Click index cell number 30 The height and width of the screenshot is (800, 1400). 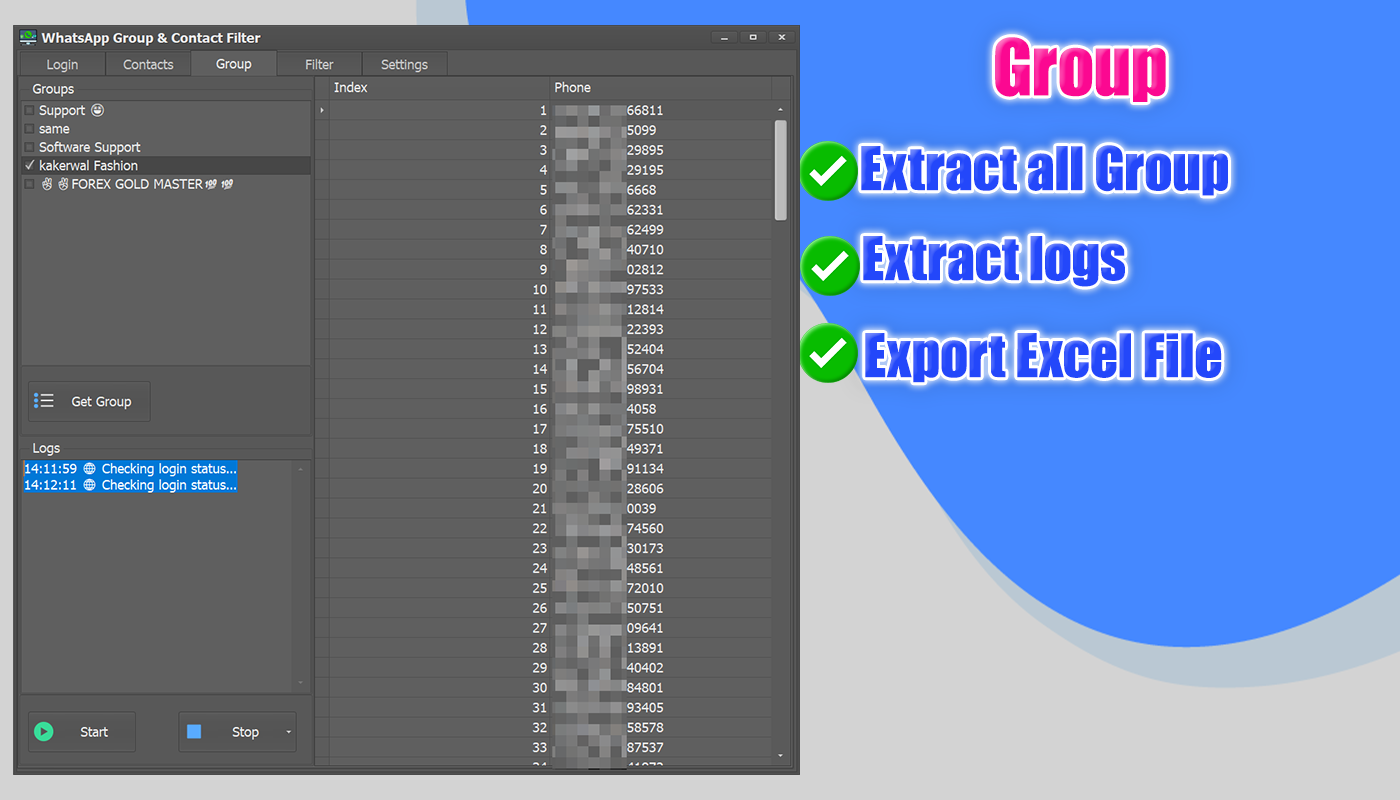[439, 688]
